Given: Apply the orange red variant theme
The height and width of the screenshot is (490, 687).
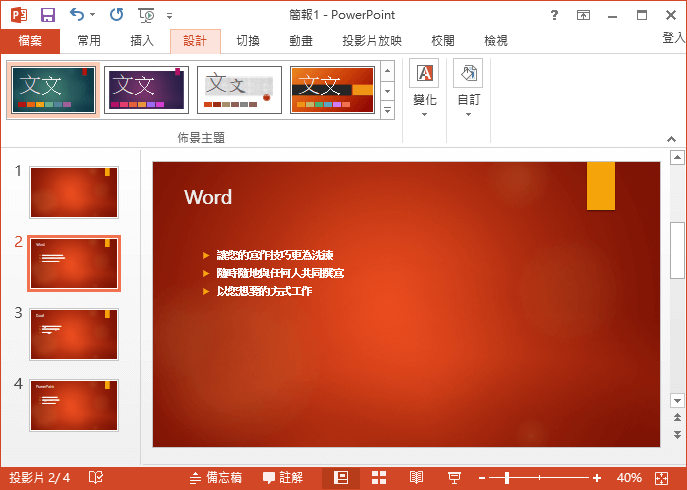Looking at the screenshot, I should pyautogui.click(x=333, y=90).
